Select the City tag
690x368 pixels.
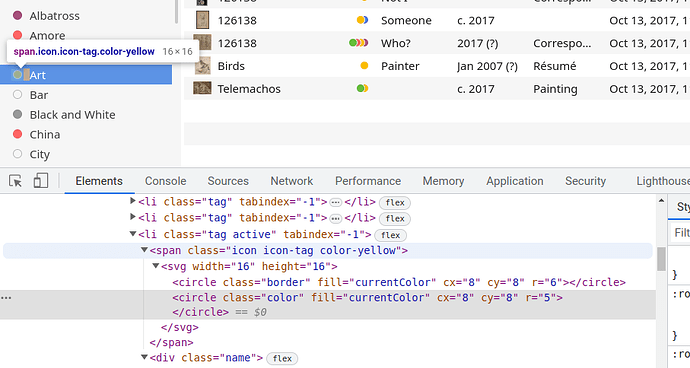[40, 155]
